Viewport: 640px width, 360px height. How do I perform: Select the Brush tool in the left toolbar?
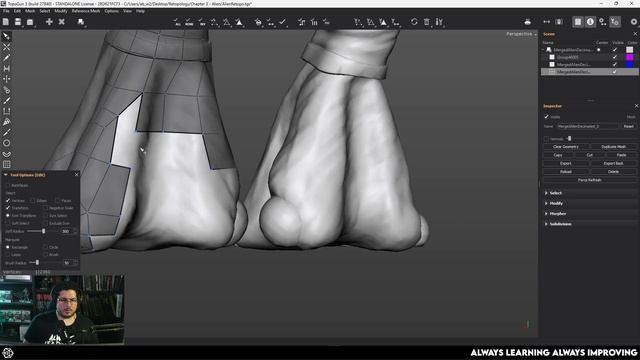coord(7,100)
